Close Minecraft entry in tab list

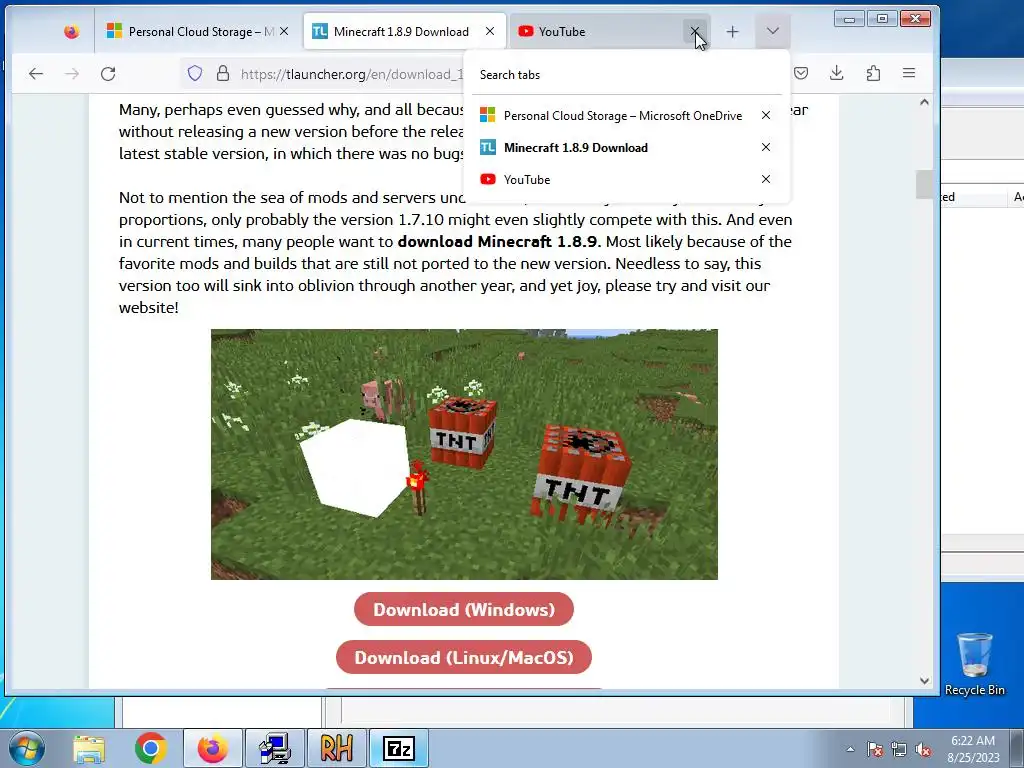[766, 148]
